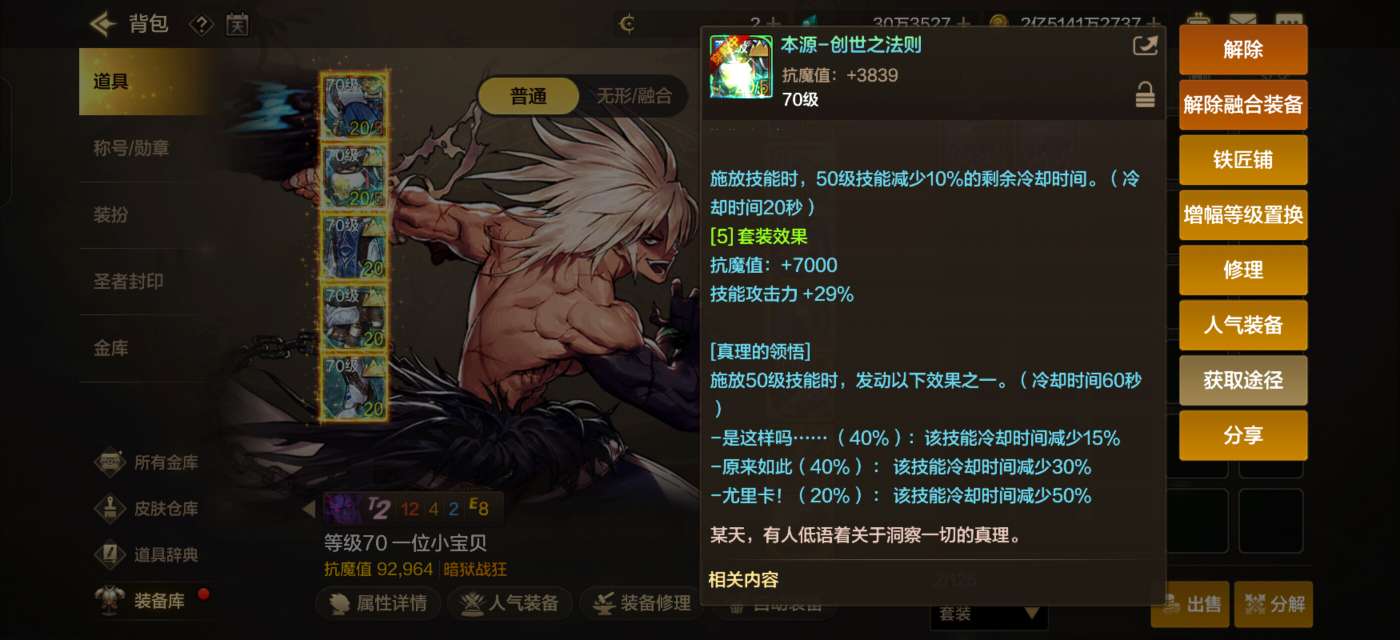Switch to 普通 equipment view
The height and width of the screenshot is (640, 1400).
click(528, 96)
